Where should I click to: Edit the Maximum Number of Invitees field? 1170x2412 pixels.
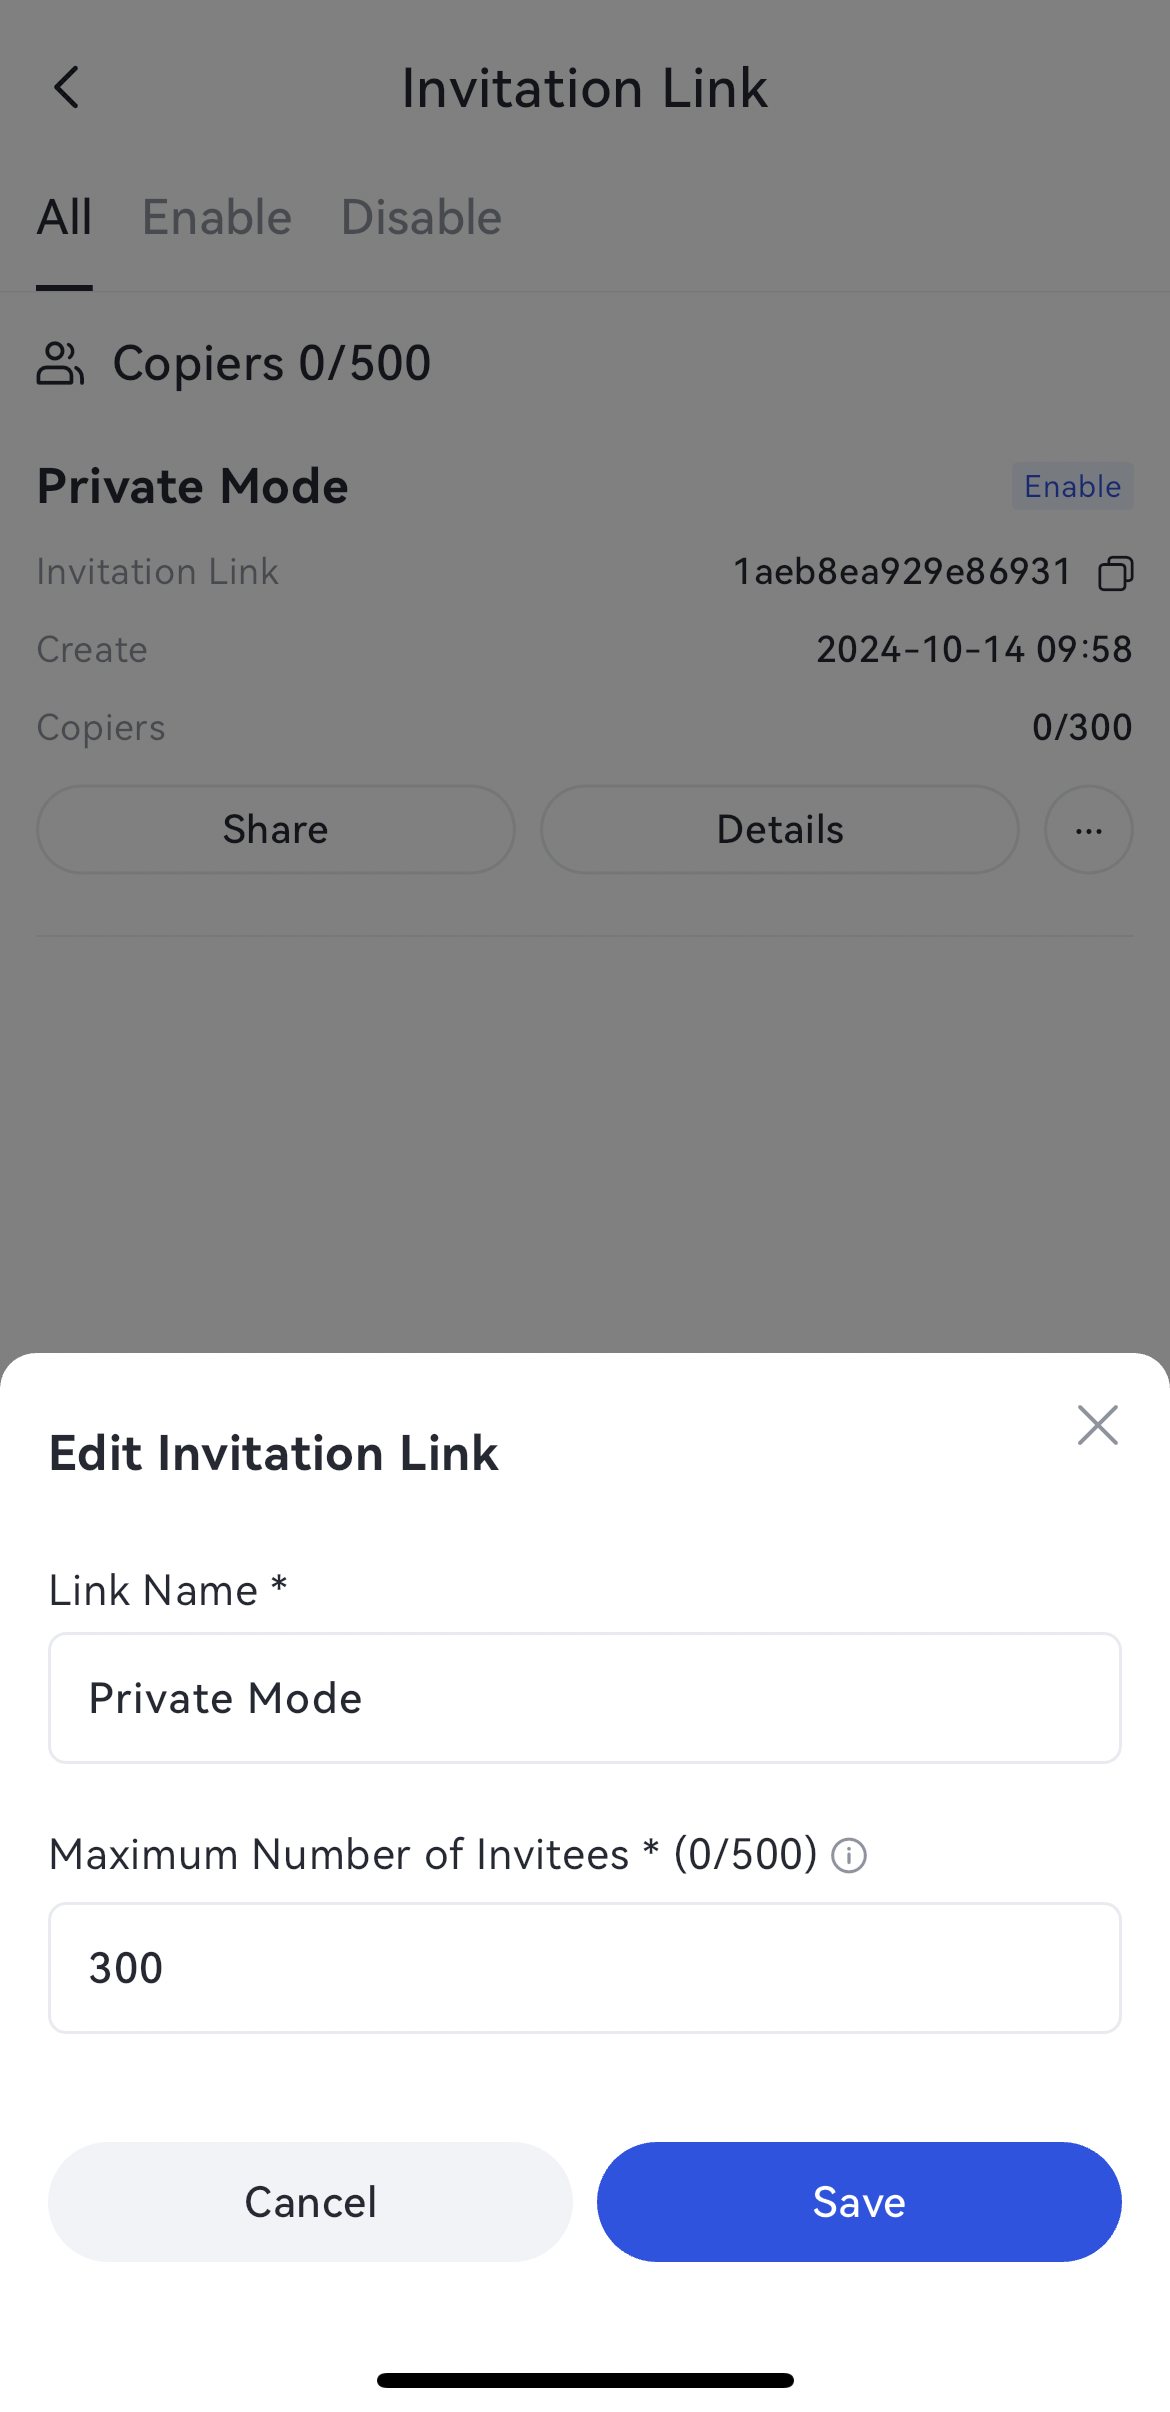[x=585, y=1968]
